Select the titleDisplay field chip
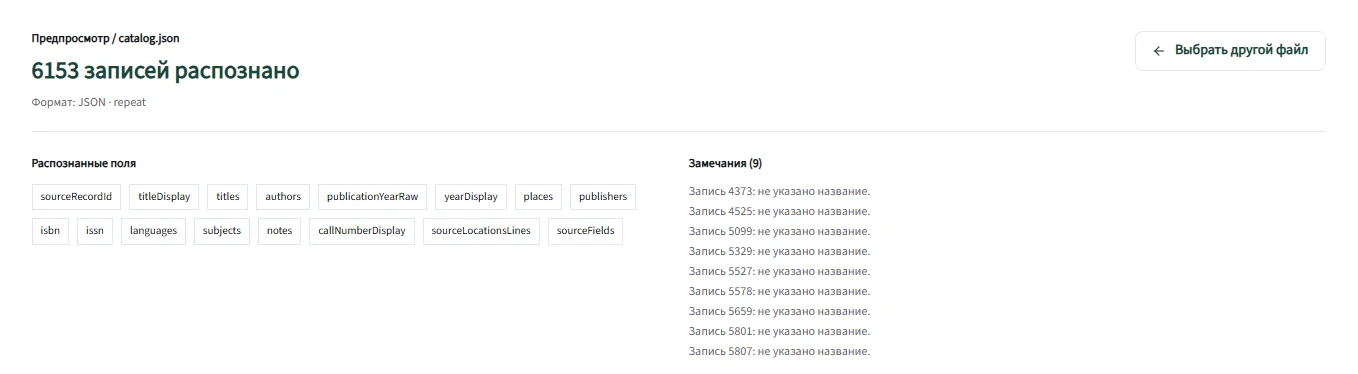This screenshot has height=374, width=1358. pos(165,197)
